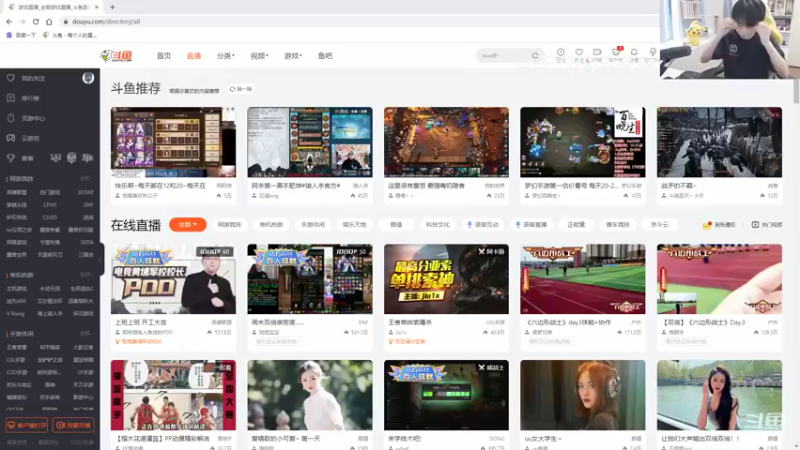Open the message icon with red badge

(x=616, y=53)
